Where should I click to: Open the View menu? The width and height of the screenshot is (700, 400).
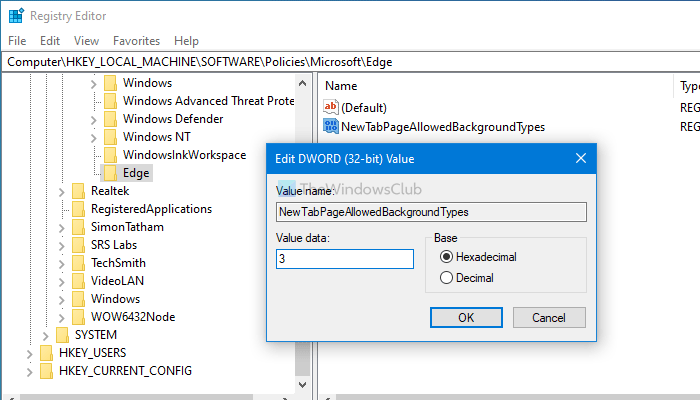point(86,41)
